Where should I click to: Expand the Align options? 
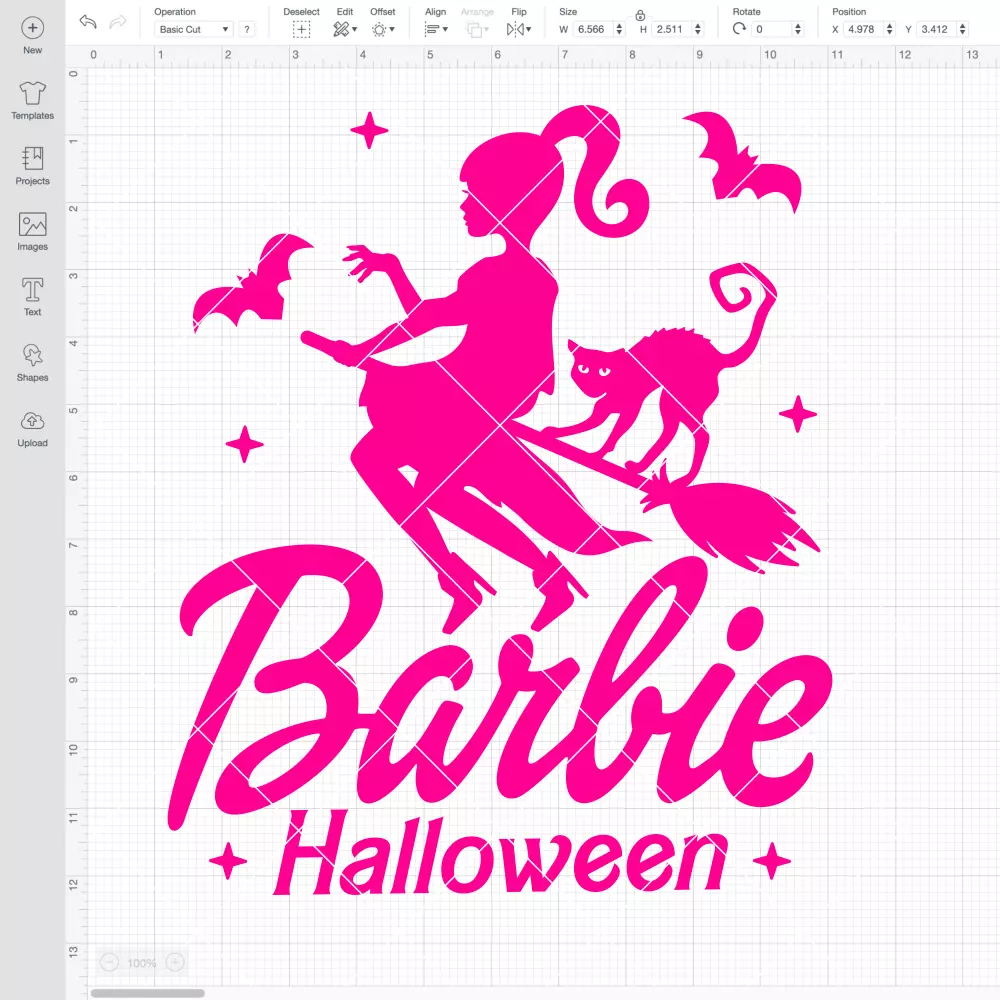(436, 29)
